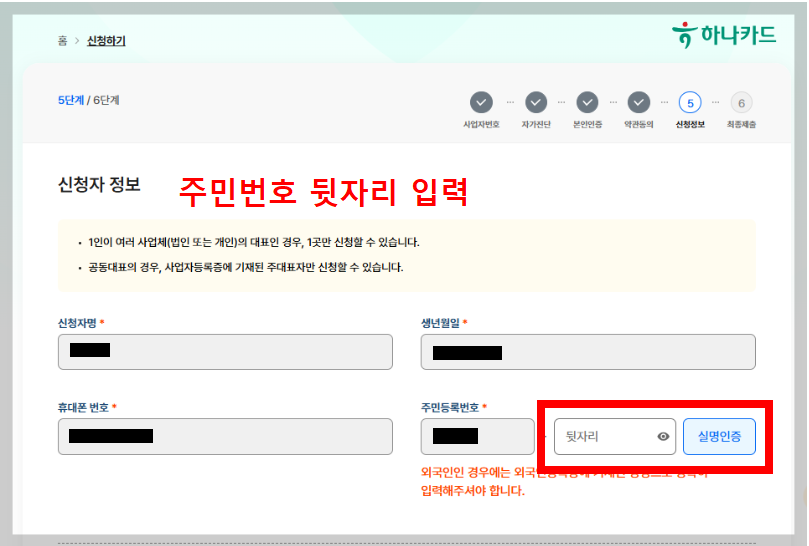Click the 휴대폰 번호 input field
809x546 pixels.
[x=225, y=437]
